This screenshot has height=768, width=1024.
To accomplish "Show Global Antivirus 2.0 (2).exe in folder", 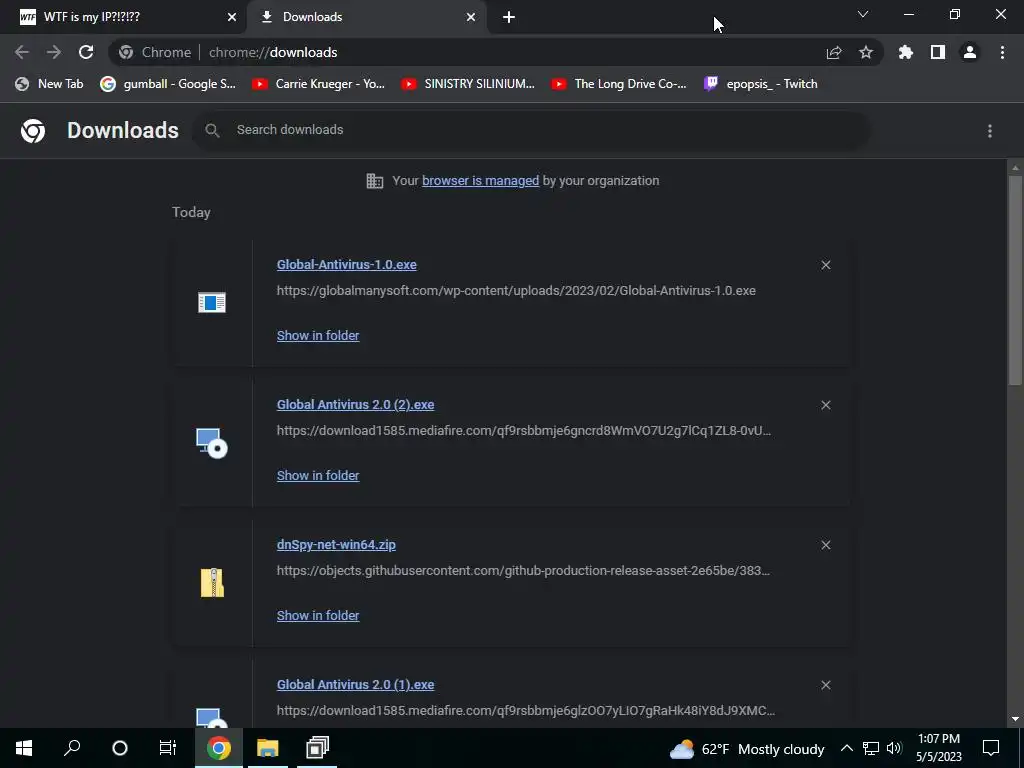I will [x=318, y=475].
